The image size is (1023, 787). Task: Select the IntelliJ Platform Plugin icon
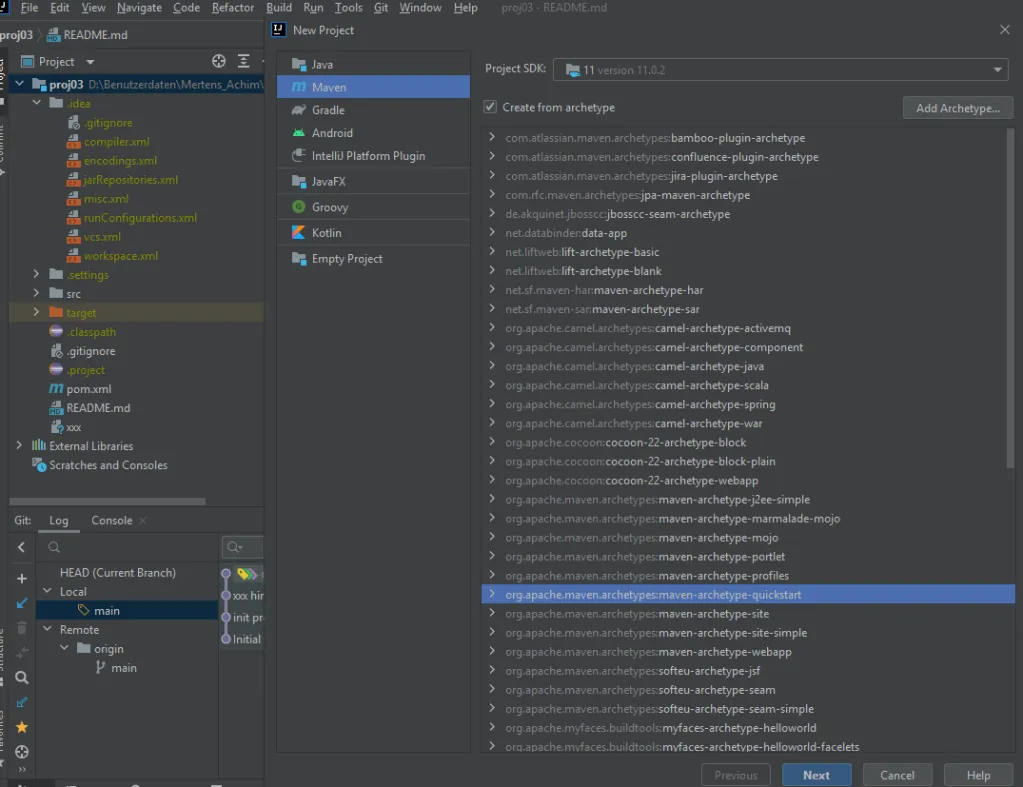pyautogui.click(x=299, y=155)
